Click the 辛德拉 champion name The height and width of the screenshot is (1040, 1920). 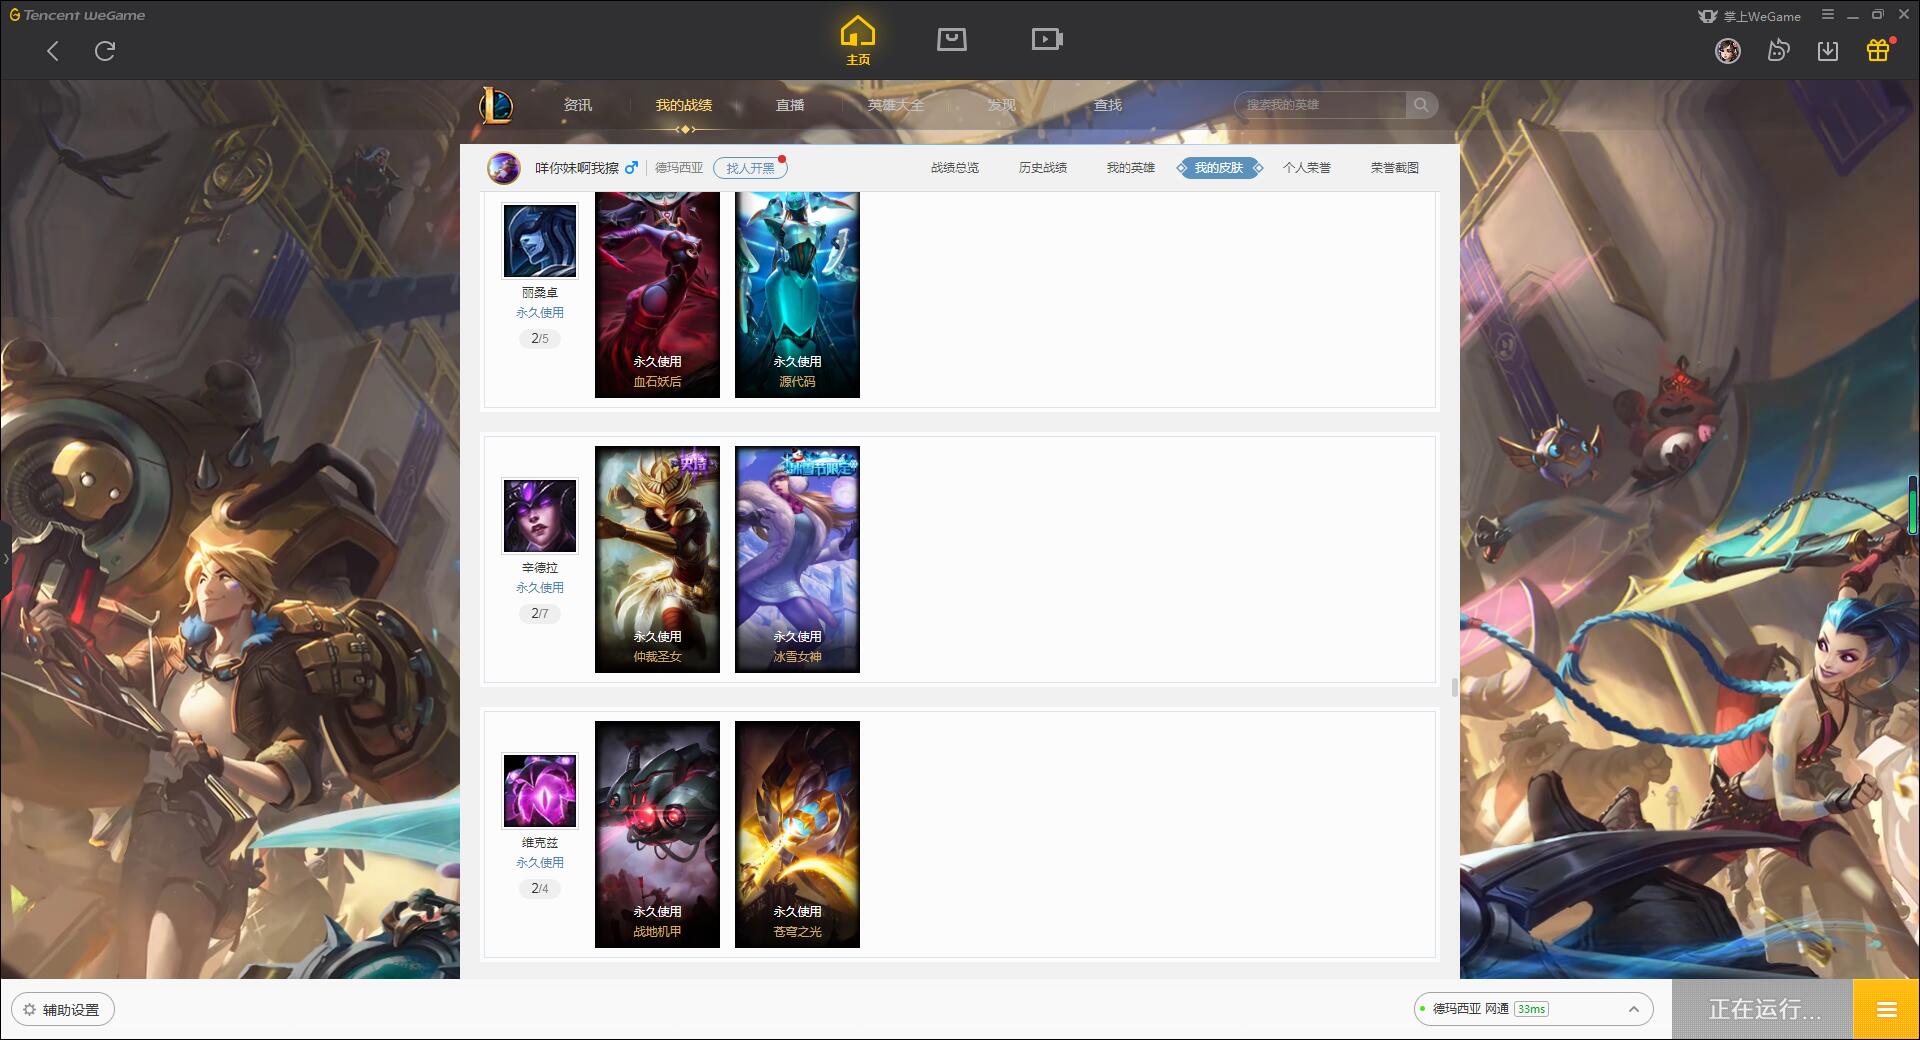tap(540, 568)
